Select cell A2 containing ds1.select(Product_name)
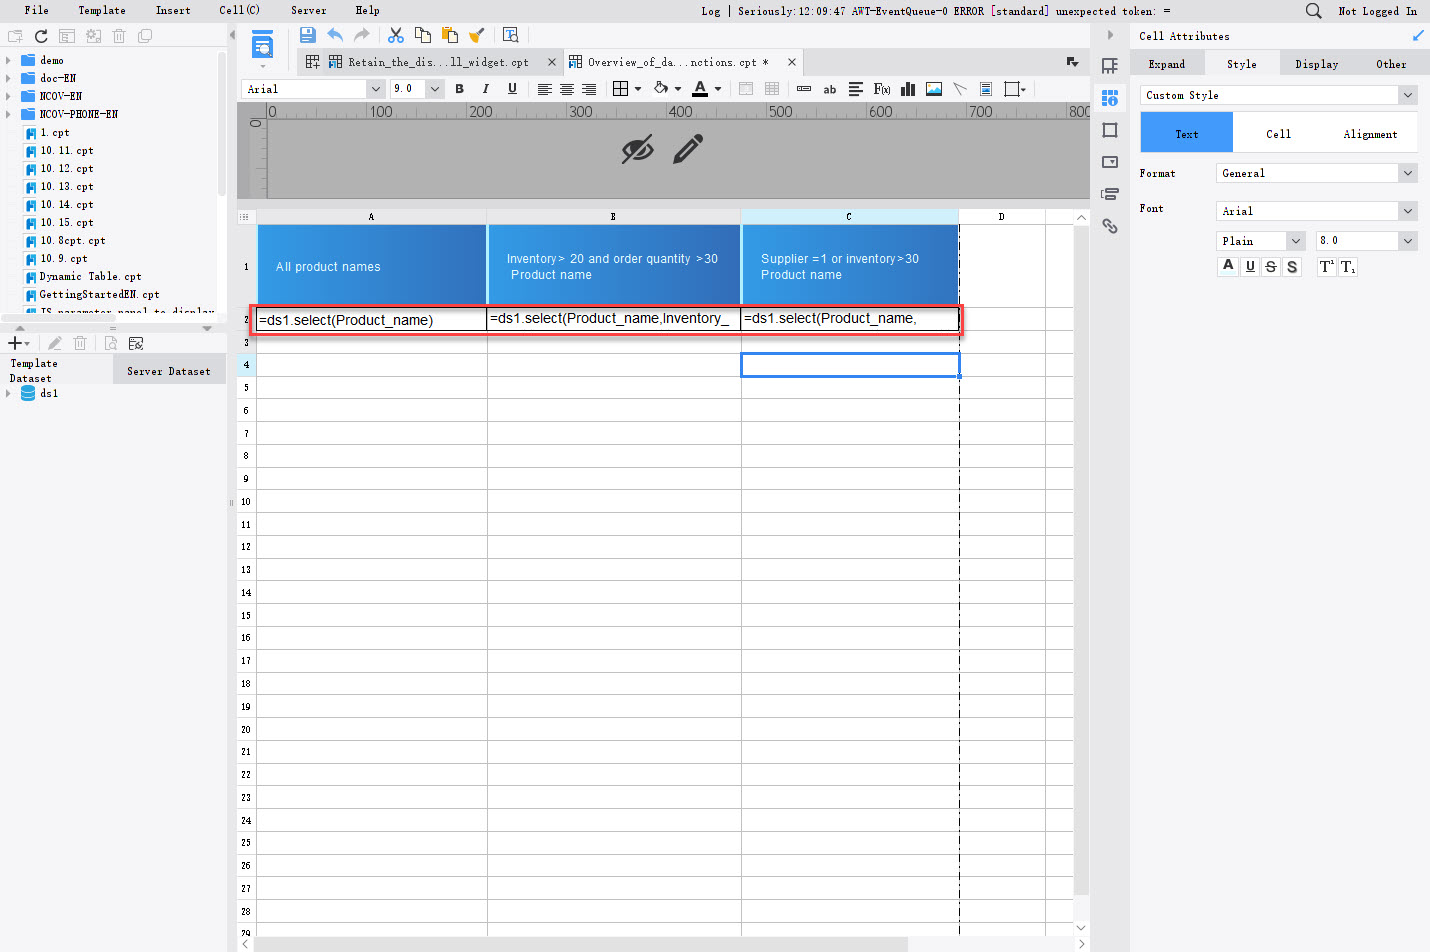Image resolution: width=1430 pixels, height=952 pixels. [x=371, y=318]
